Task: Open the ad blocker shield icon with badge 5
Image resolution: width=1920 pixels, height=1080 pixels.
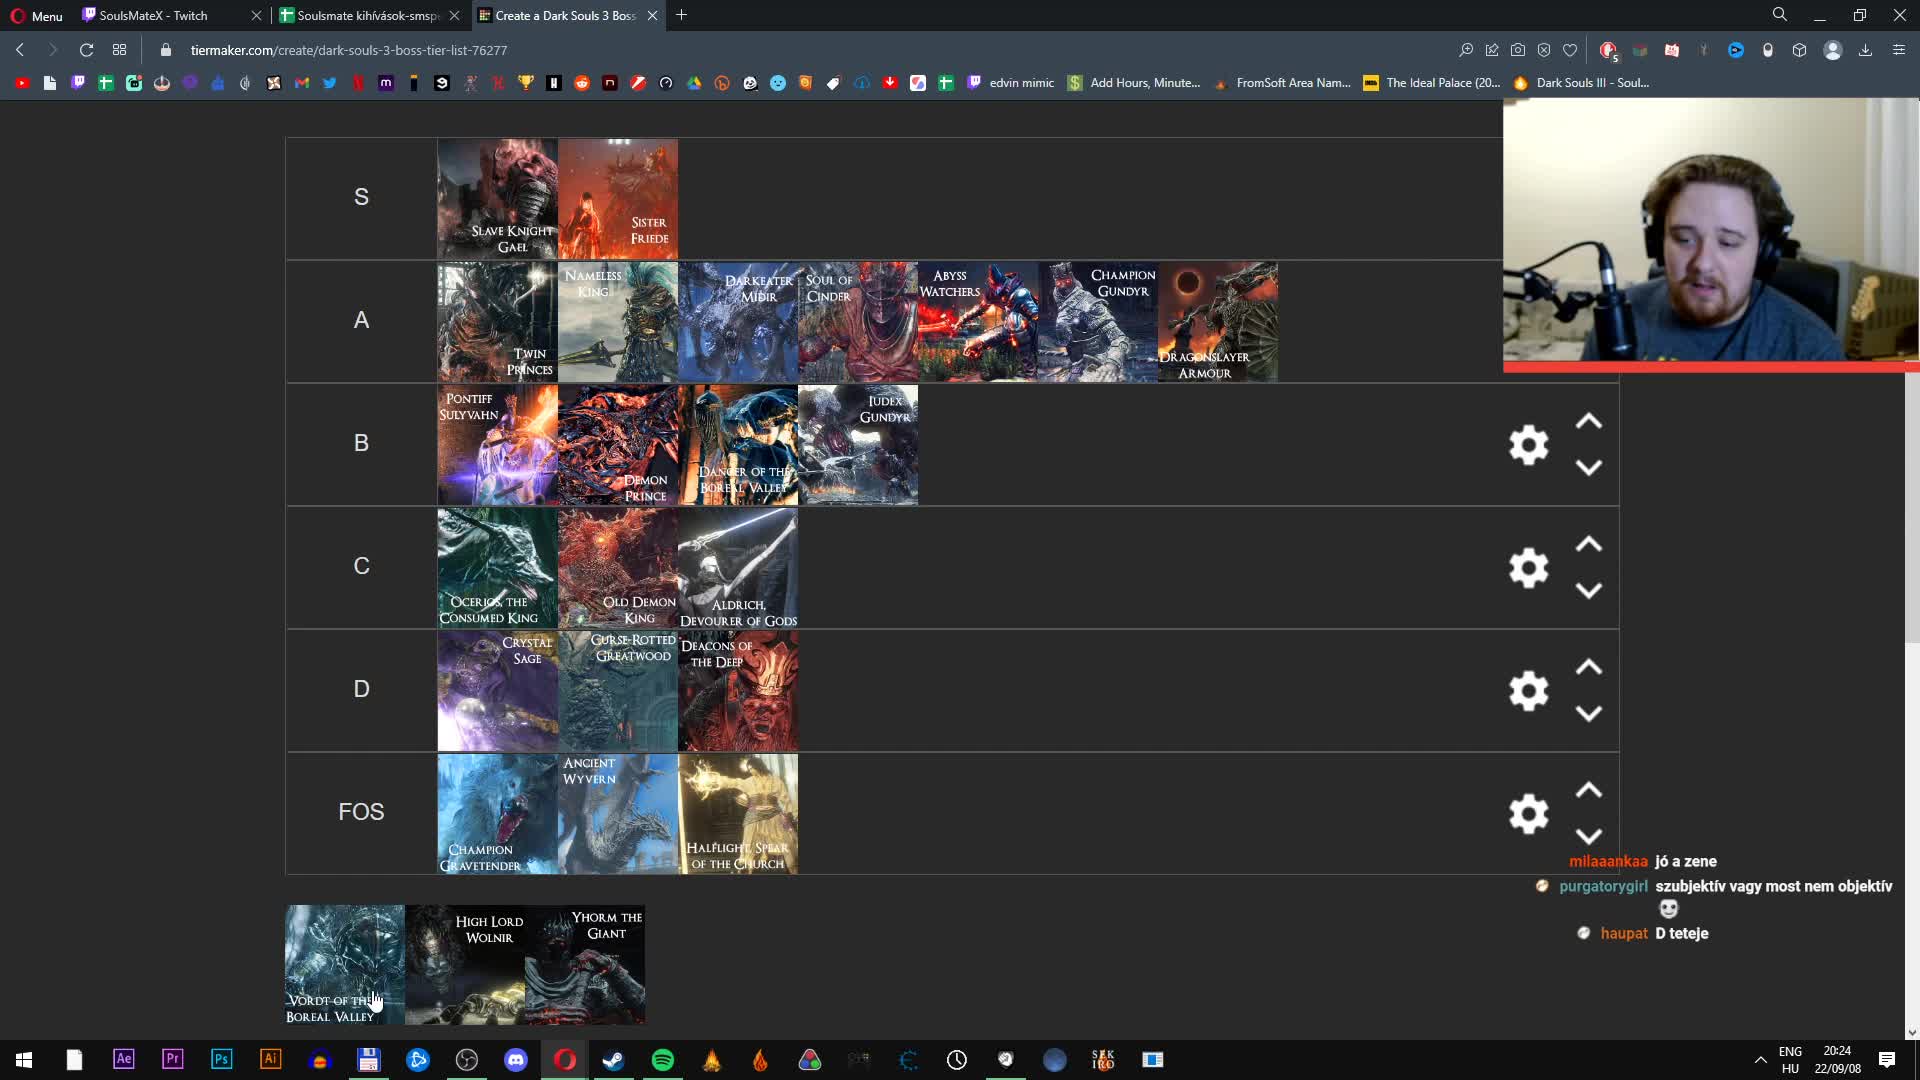Action: pos(1608,50)
